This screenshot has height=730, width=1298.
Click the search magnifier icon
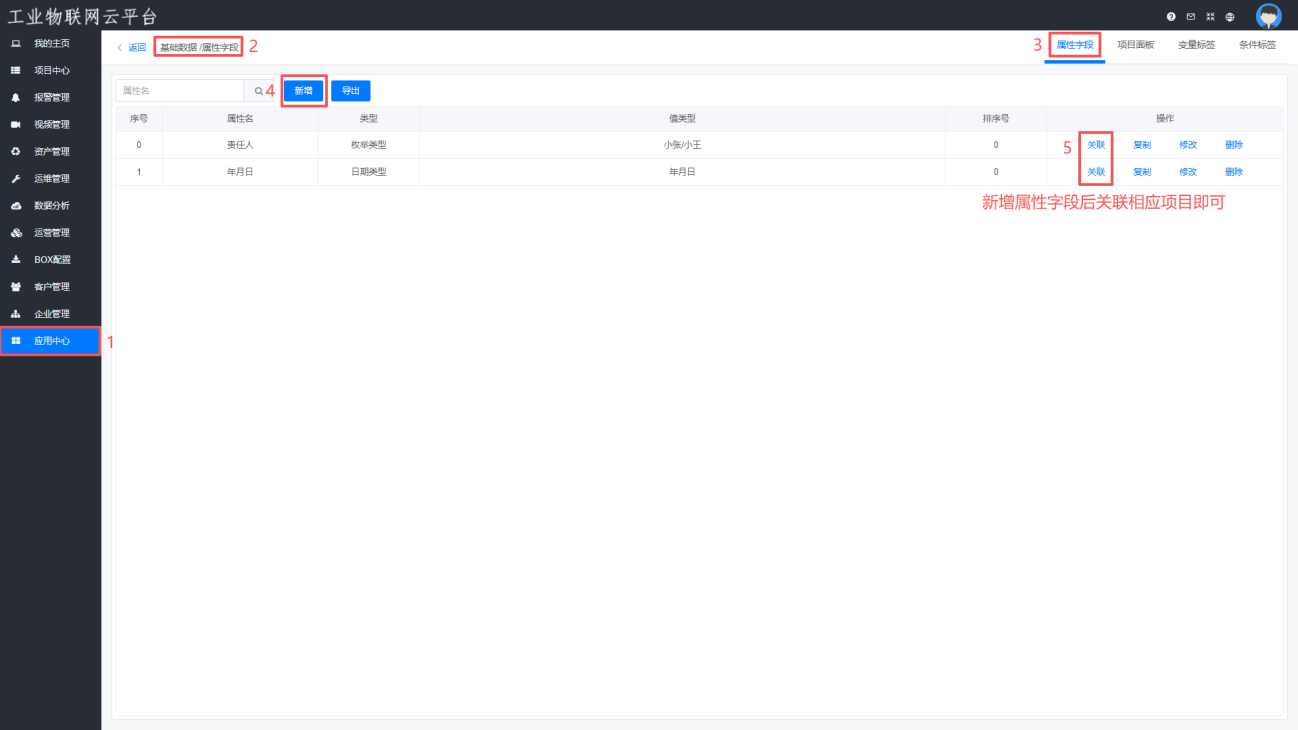[x=259, y=91]
